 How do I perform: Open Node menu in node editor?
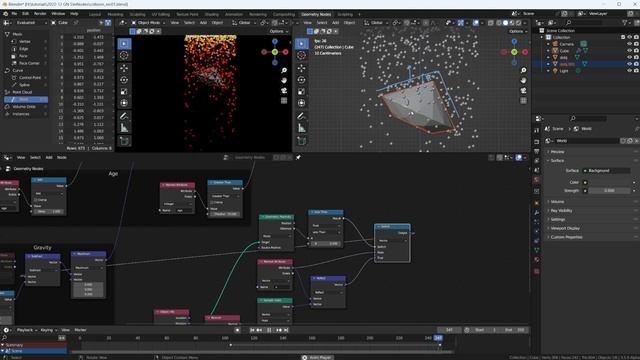(x=62, y=157)
